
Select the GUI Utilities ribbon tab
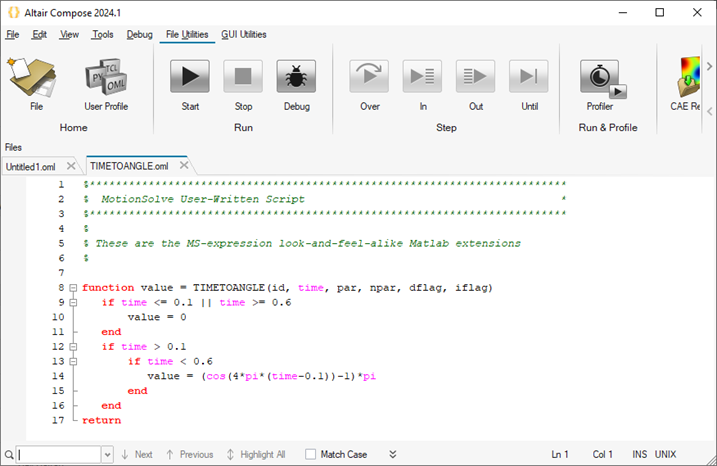coord(244,34)
